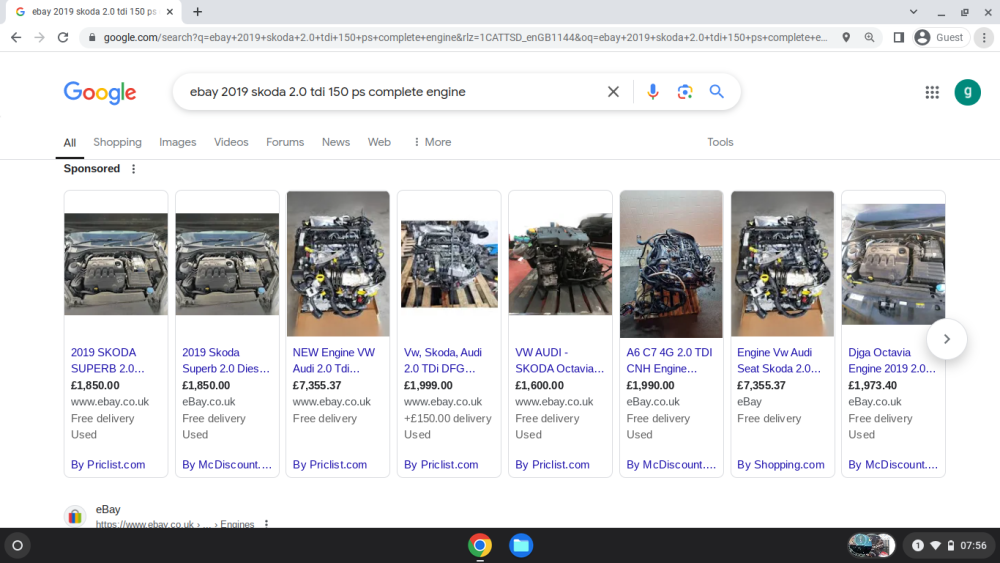1000x563 pixels.
Task: Open VW AUDI - SKODA Octavia listing
Action: [x=559, y=360]
